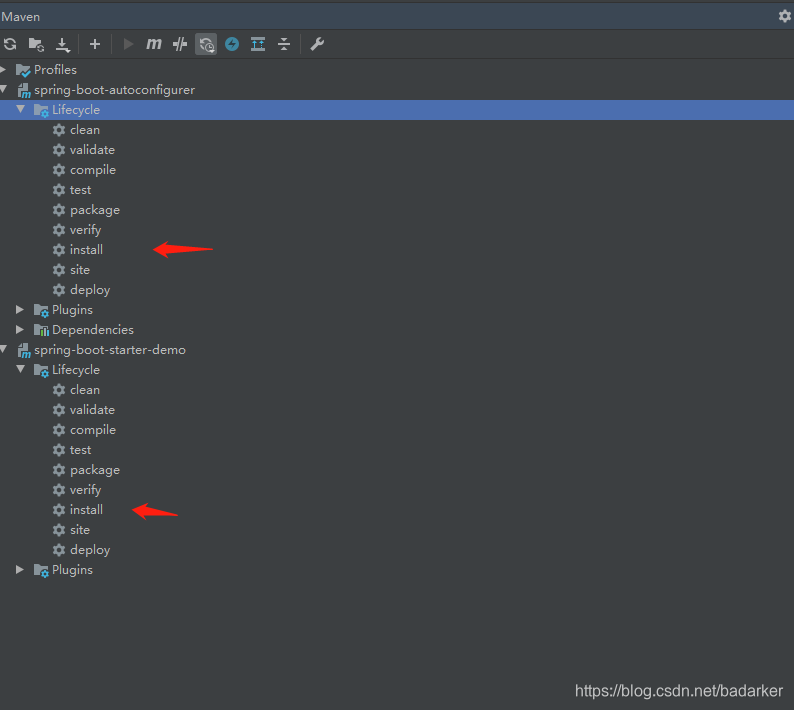794x710 pixels.
Task: Collapse spring-boot-starter-demo project node
Action: point(4,349)
